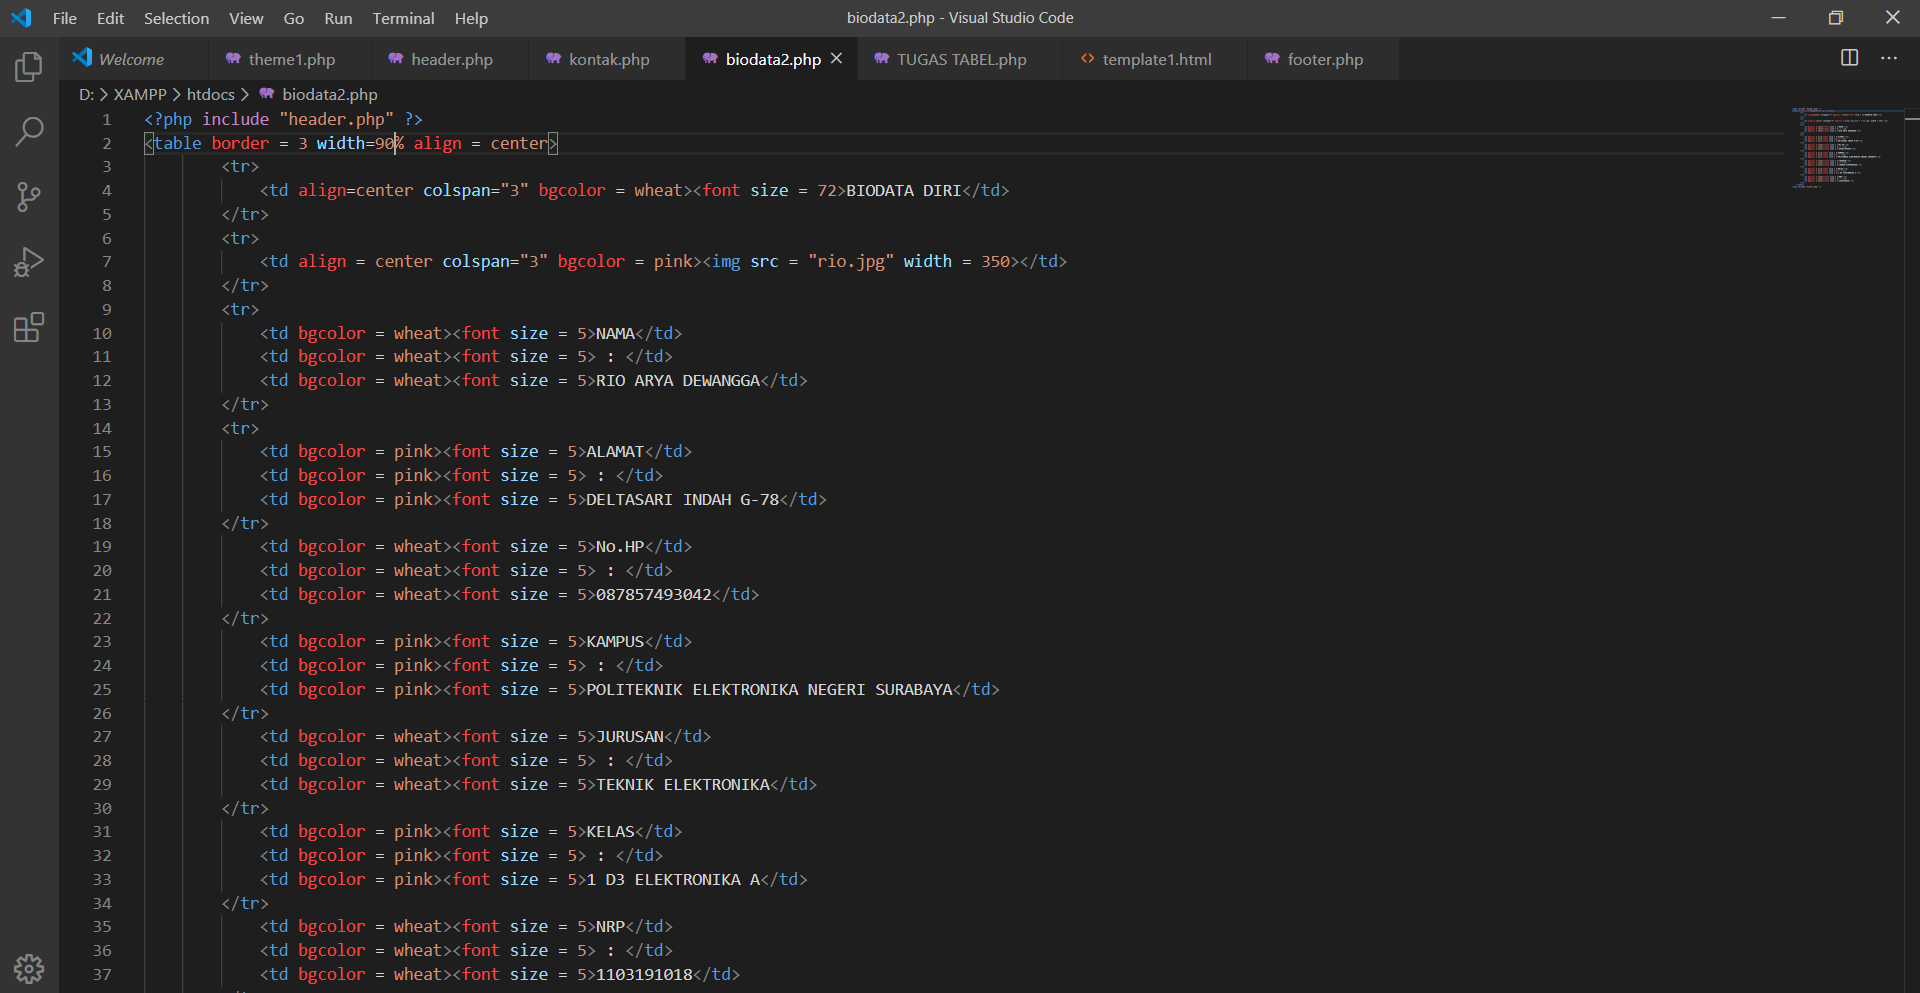Open the Run and Debug view
The image size is (1920, 993).
pyautogui.click(x=29, y=262)
